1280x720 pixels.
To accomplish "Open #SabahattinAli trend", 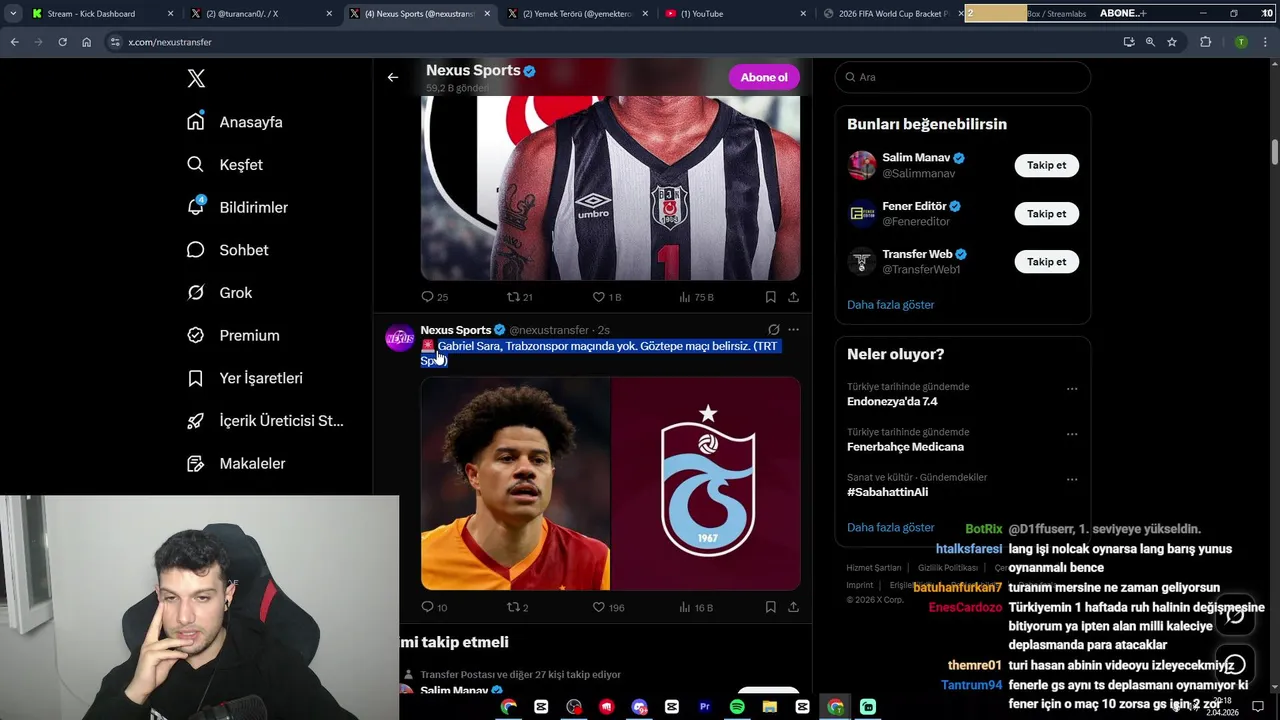I will click(x=887, y=492).
